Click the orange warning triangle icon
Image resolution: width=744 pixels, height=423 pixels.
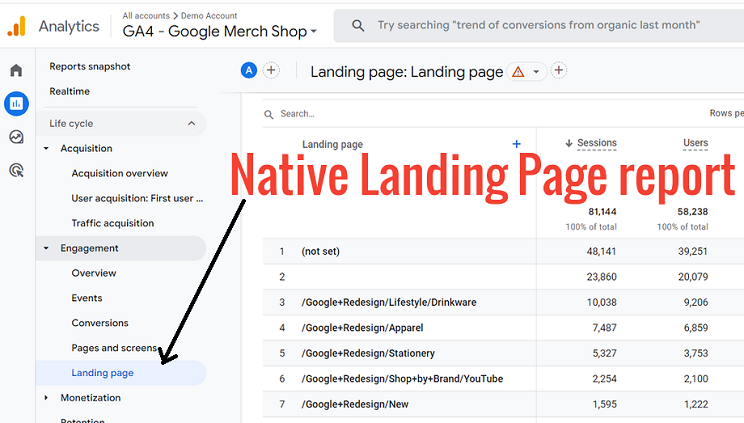pyautogui.click(x=518, y=72)
